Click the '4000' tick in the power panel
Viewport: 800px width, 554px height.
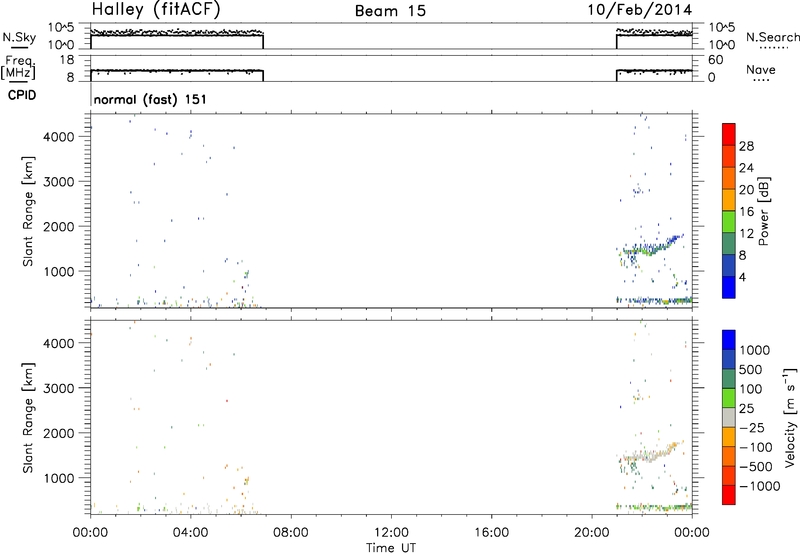coord(59,137)
